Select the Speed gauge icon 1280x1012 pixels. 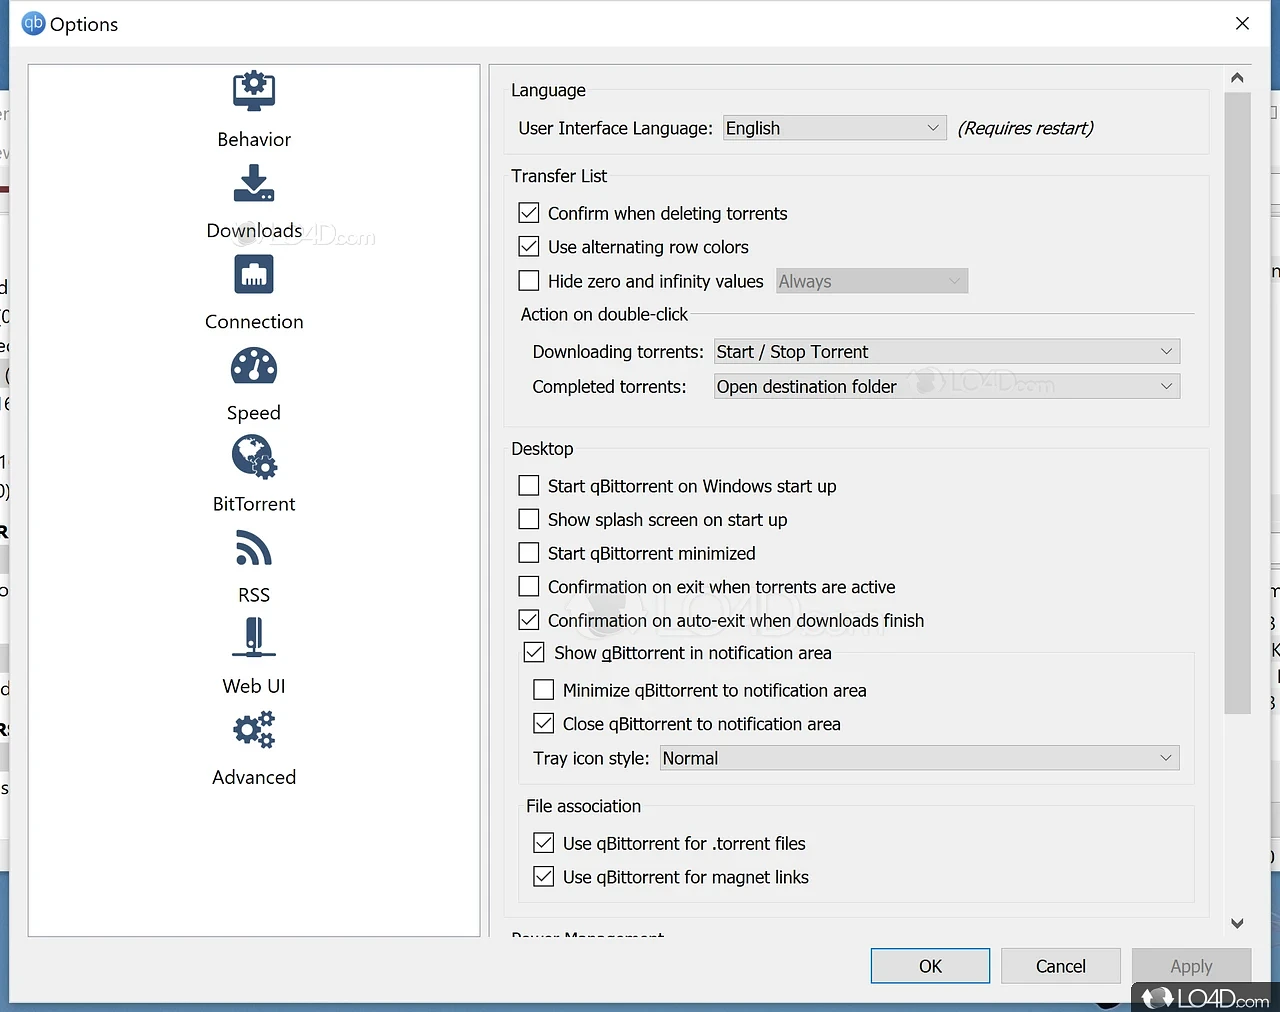[x=254, y=366]
